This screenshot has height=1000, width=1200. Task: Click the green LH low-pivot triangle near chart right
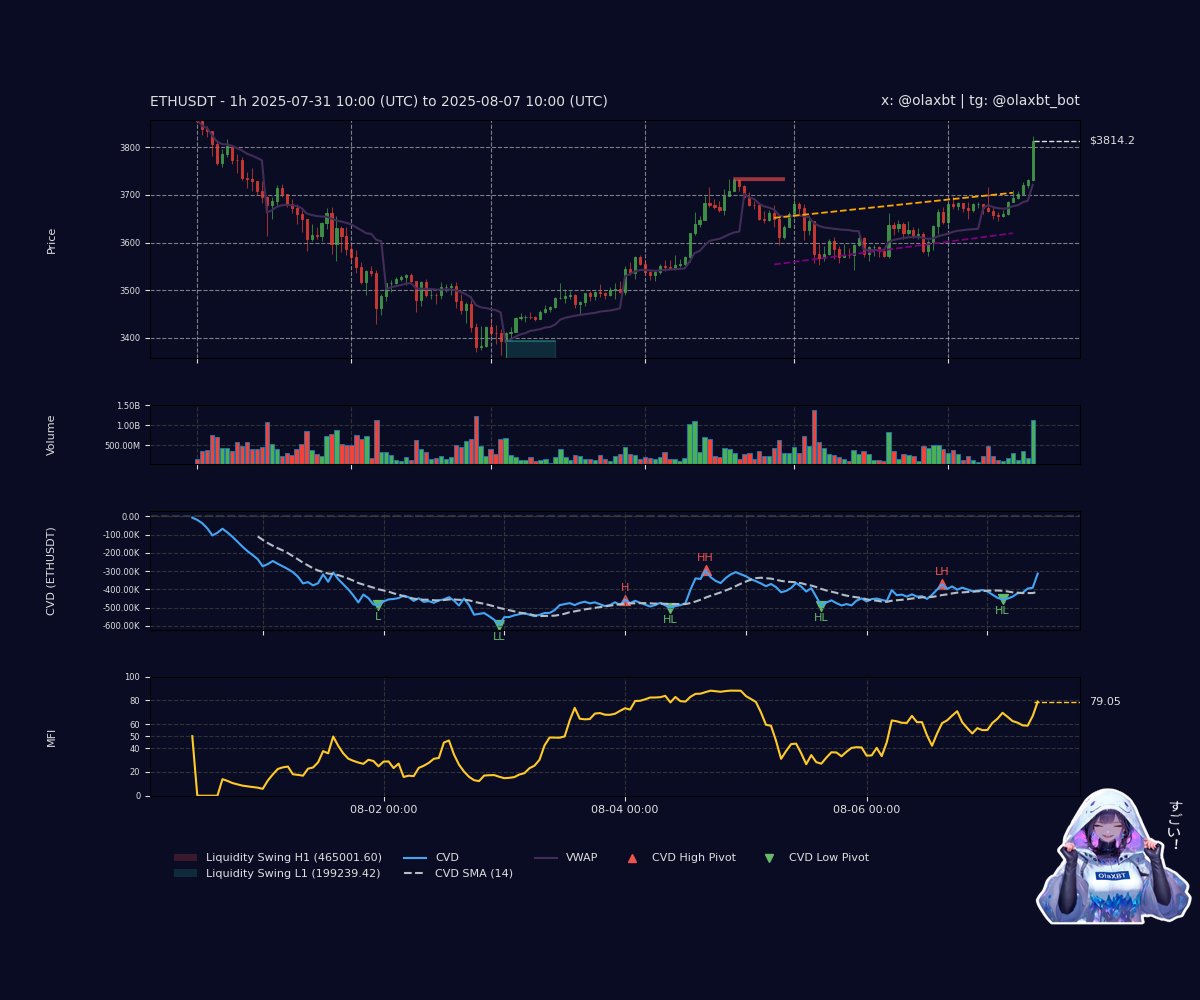coord(1001,598)
